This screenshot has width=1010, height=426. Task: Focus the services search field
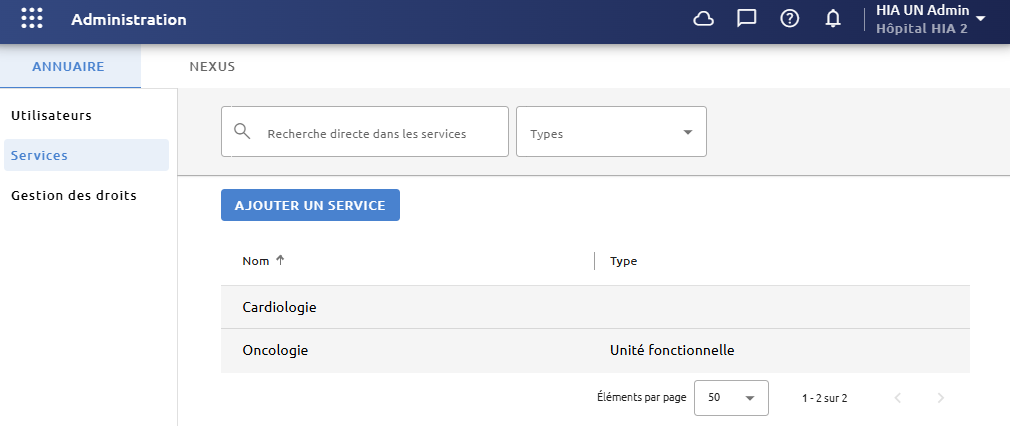point(365,131)
